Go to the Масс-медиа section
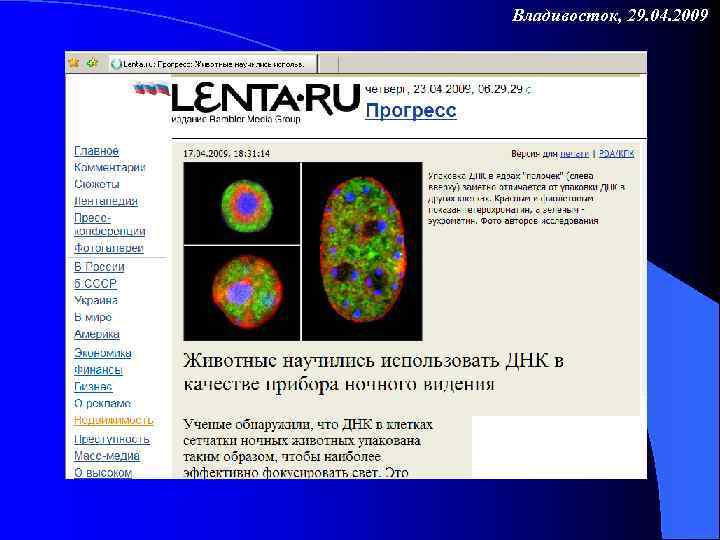 pyautogui.click(x=107, y=456)
